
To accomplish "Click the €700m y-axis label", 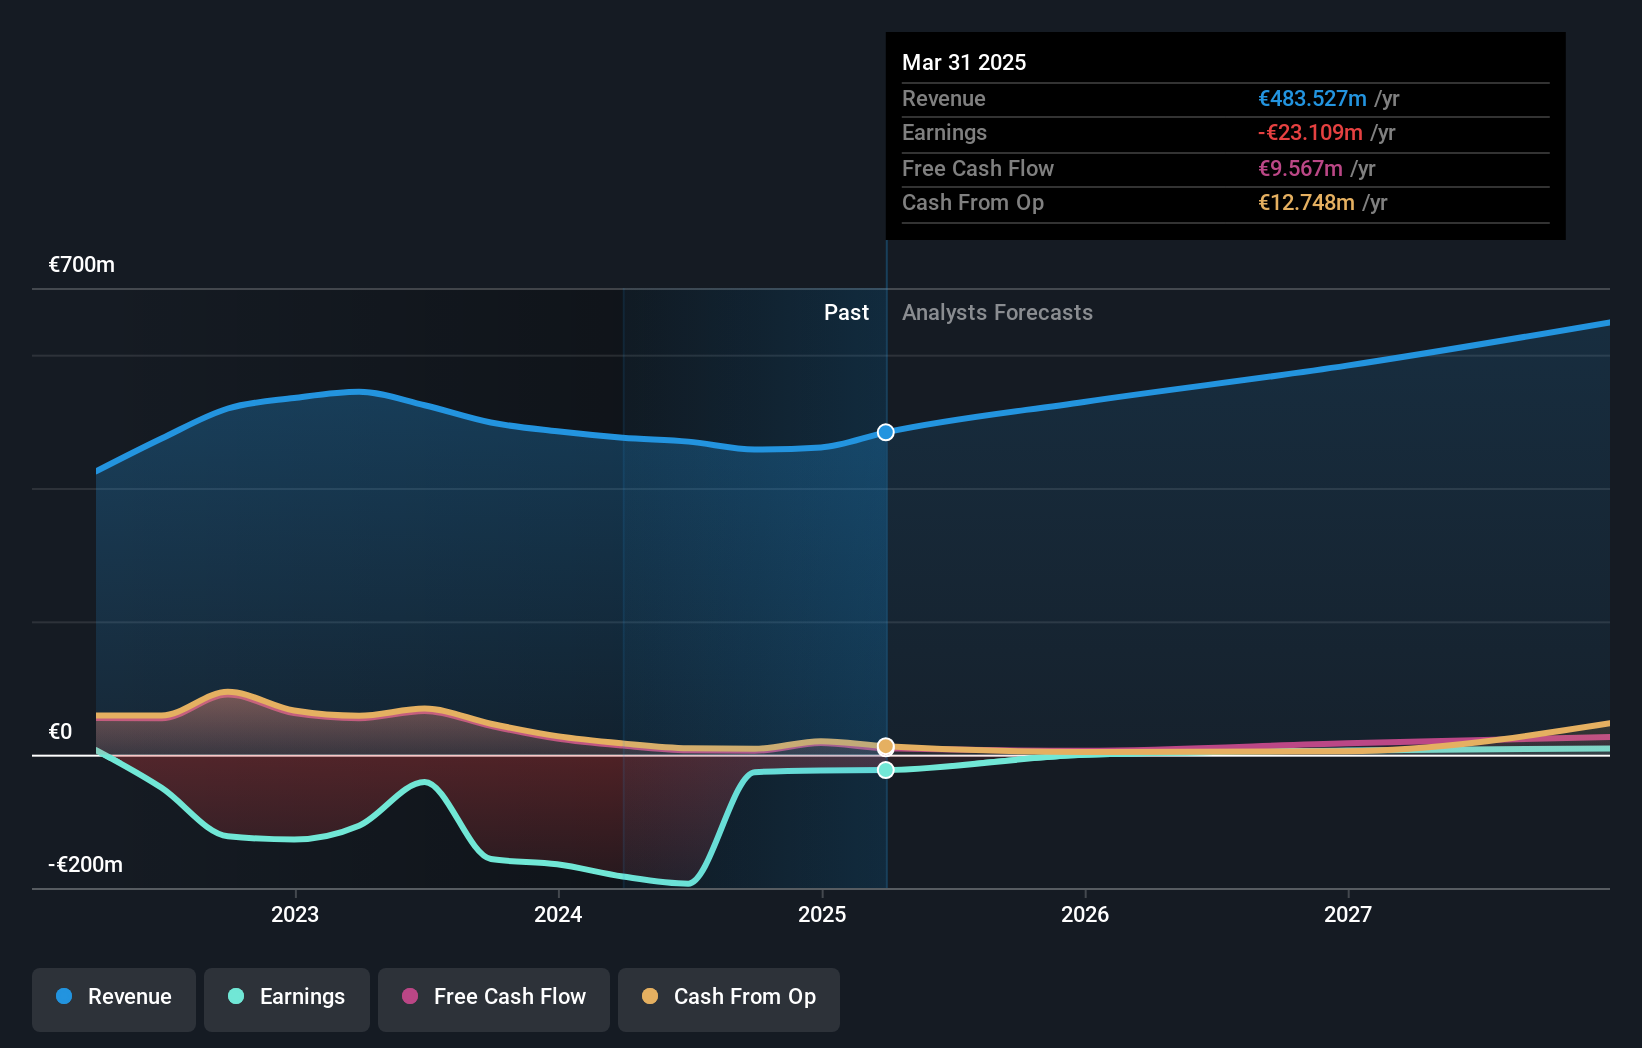I will tap(82, 265).
